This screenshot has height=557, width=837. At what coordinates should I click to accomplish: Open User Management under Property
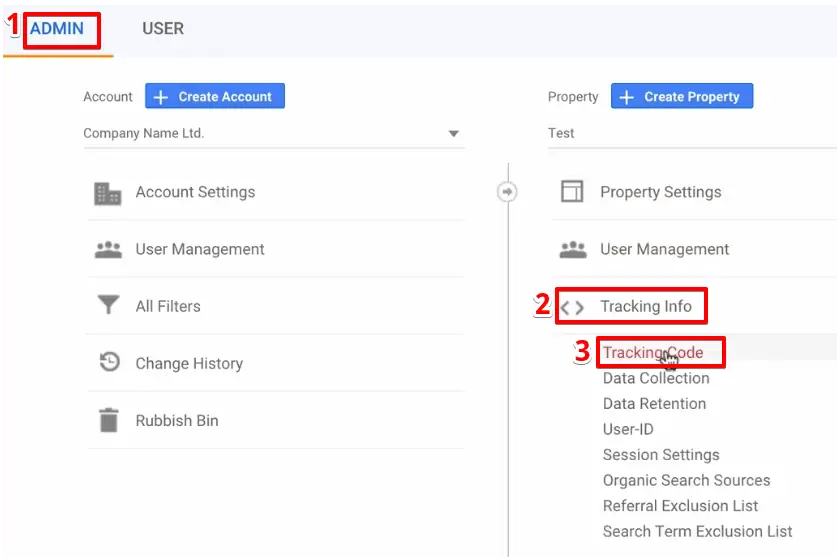pos(665,249)
